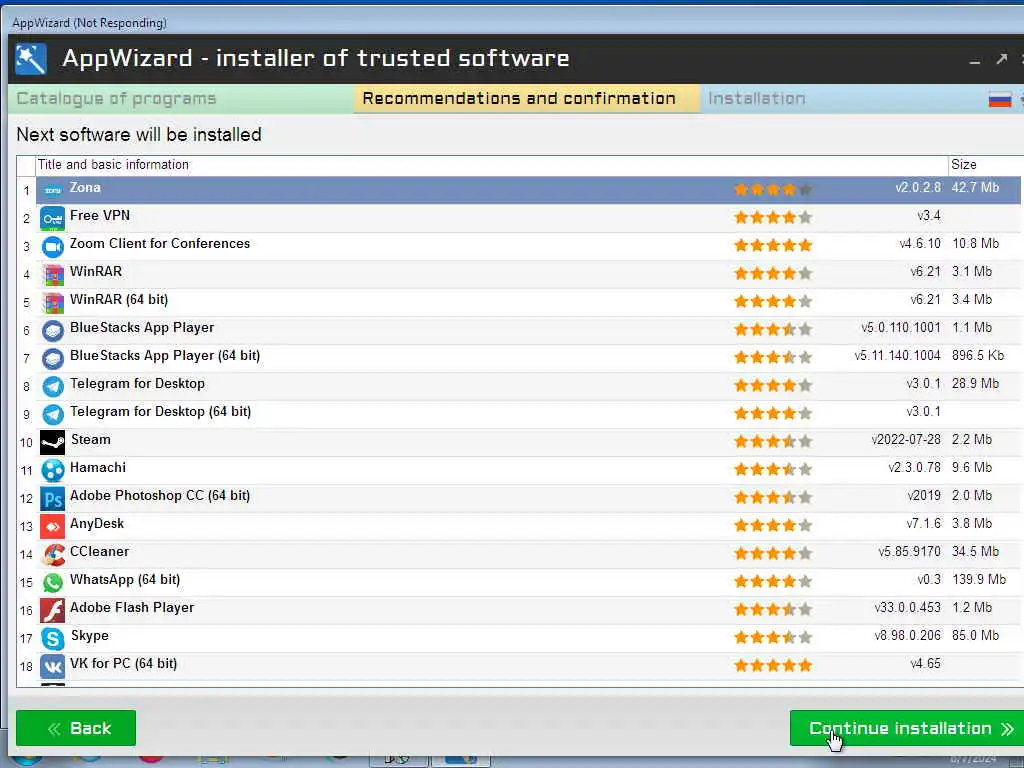This screenshot has height=768, width=1024.
Task: Click the expand arrow button in title bar
Action: pyautogui.click(x=1002, y=59)
